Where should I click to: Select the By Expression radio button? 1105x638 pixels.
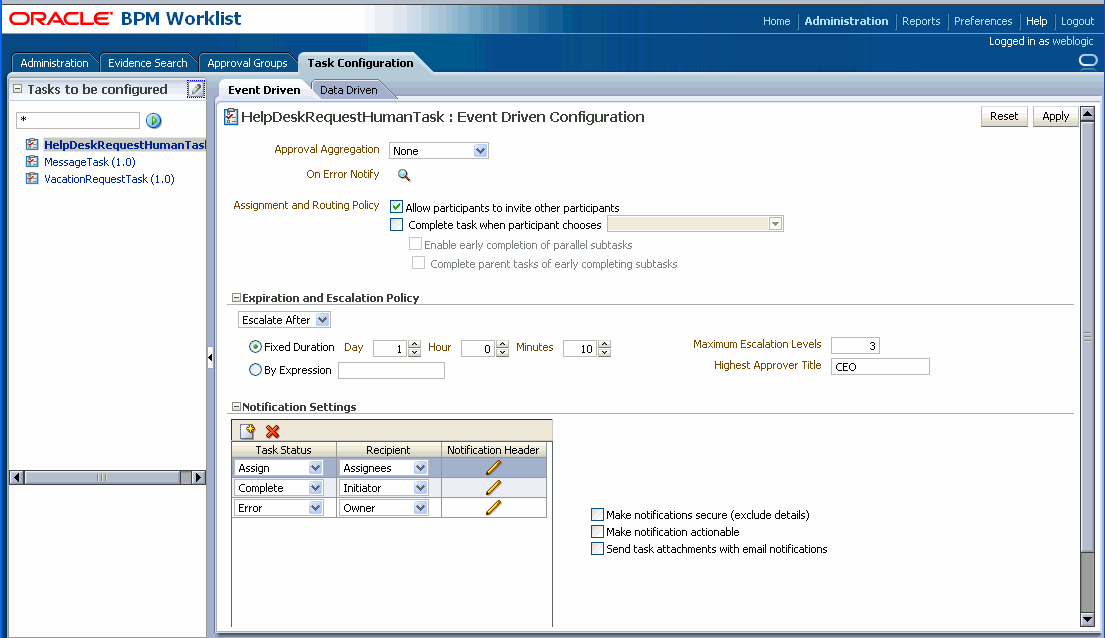pyautogui.click(x=256, y=369)
